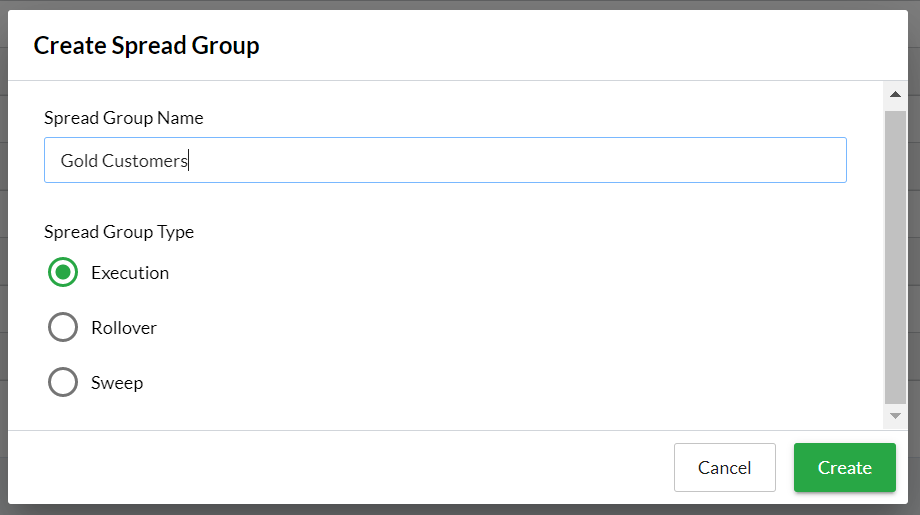The image size is (920, 515).
Task: Select the Execution radio button
Action: coord(63,272)
